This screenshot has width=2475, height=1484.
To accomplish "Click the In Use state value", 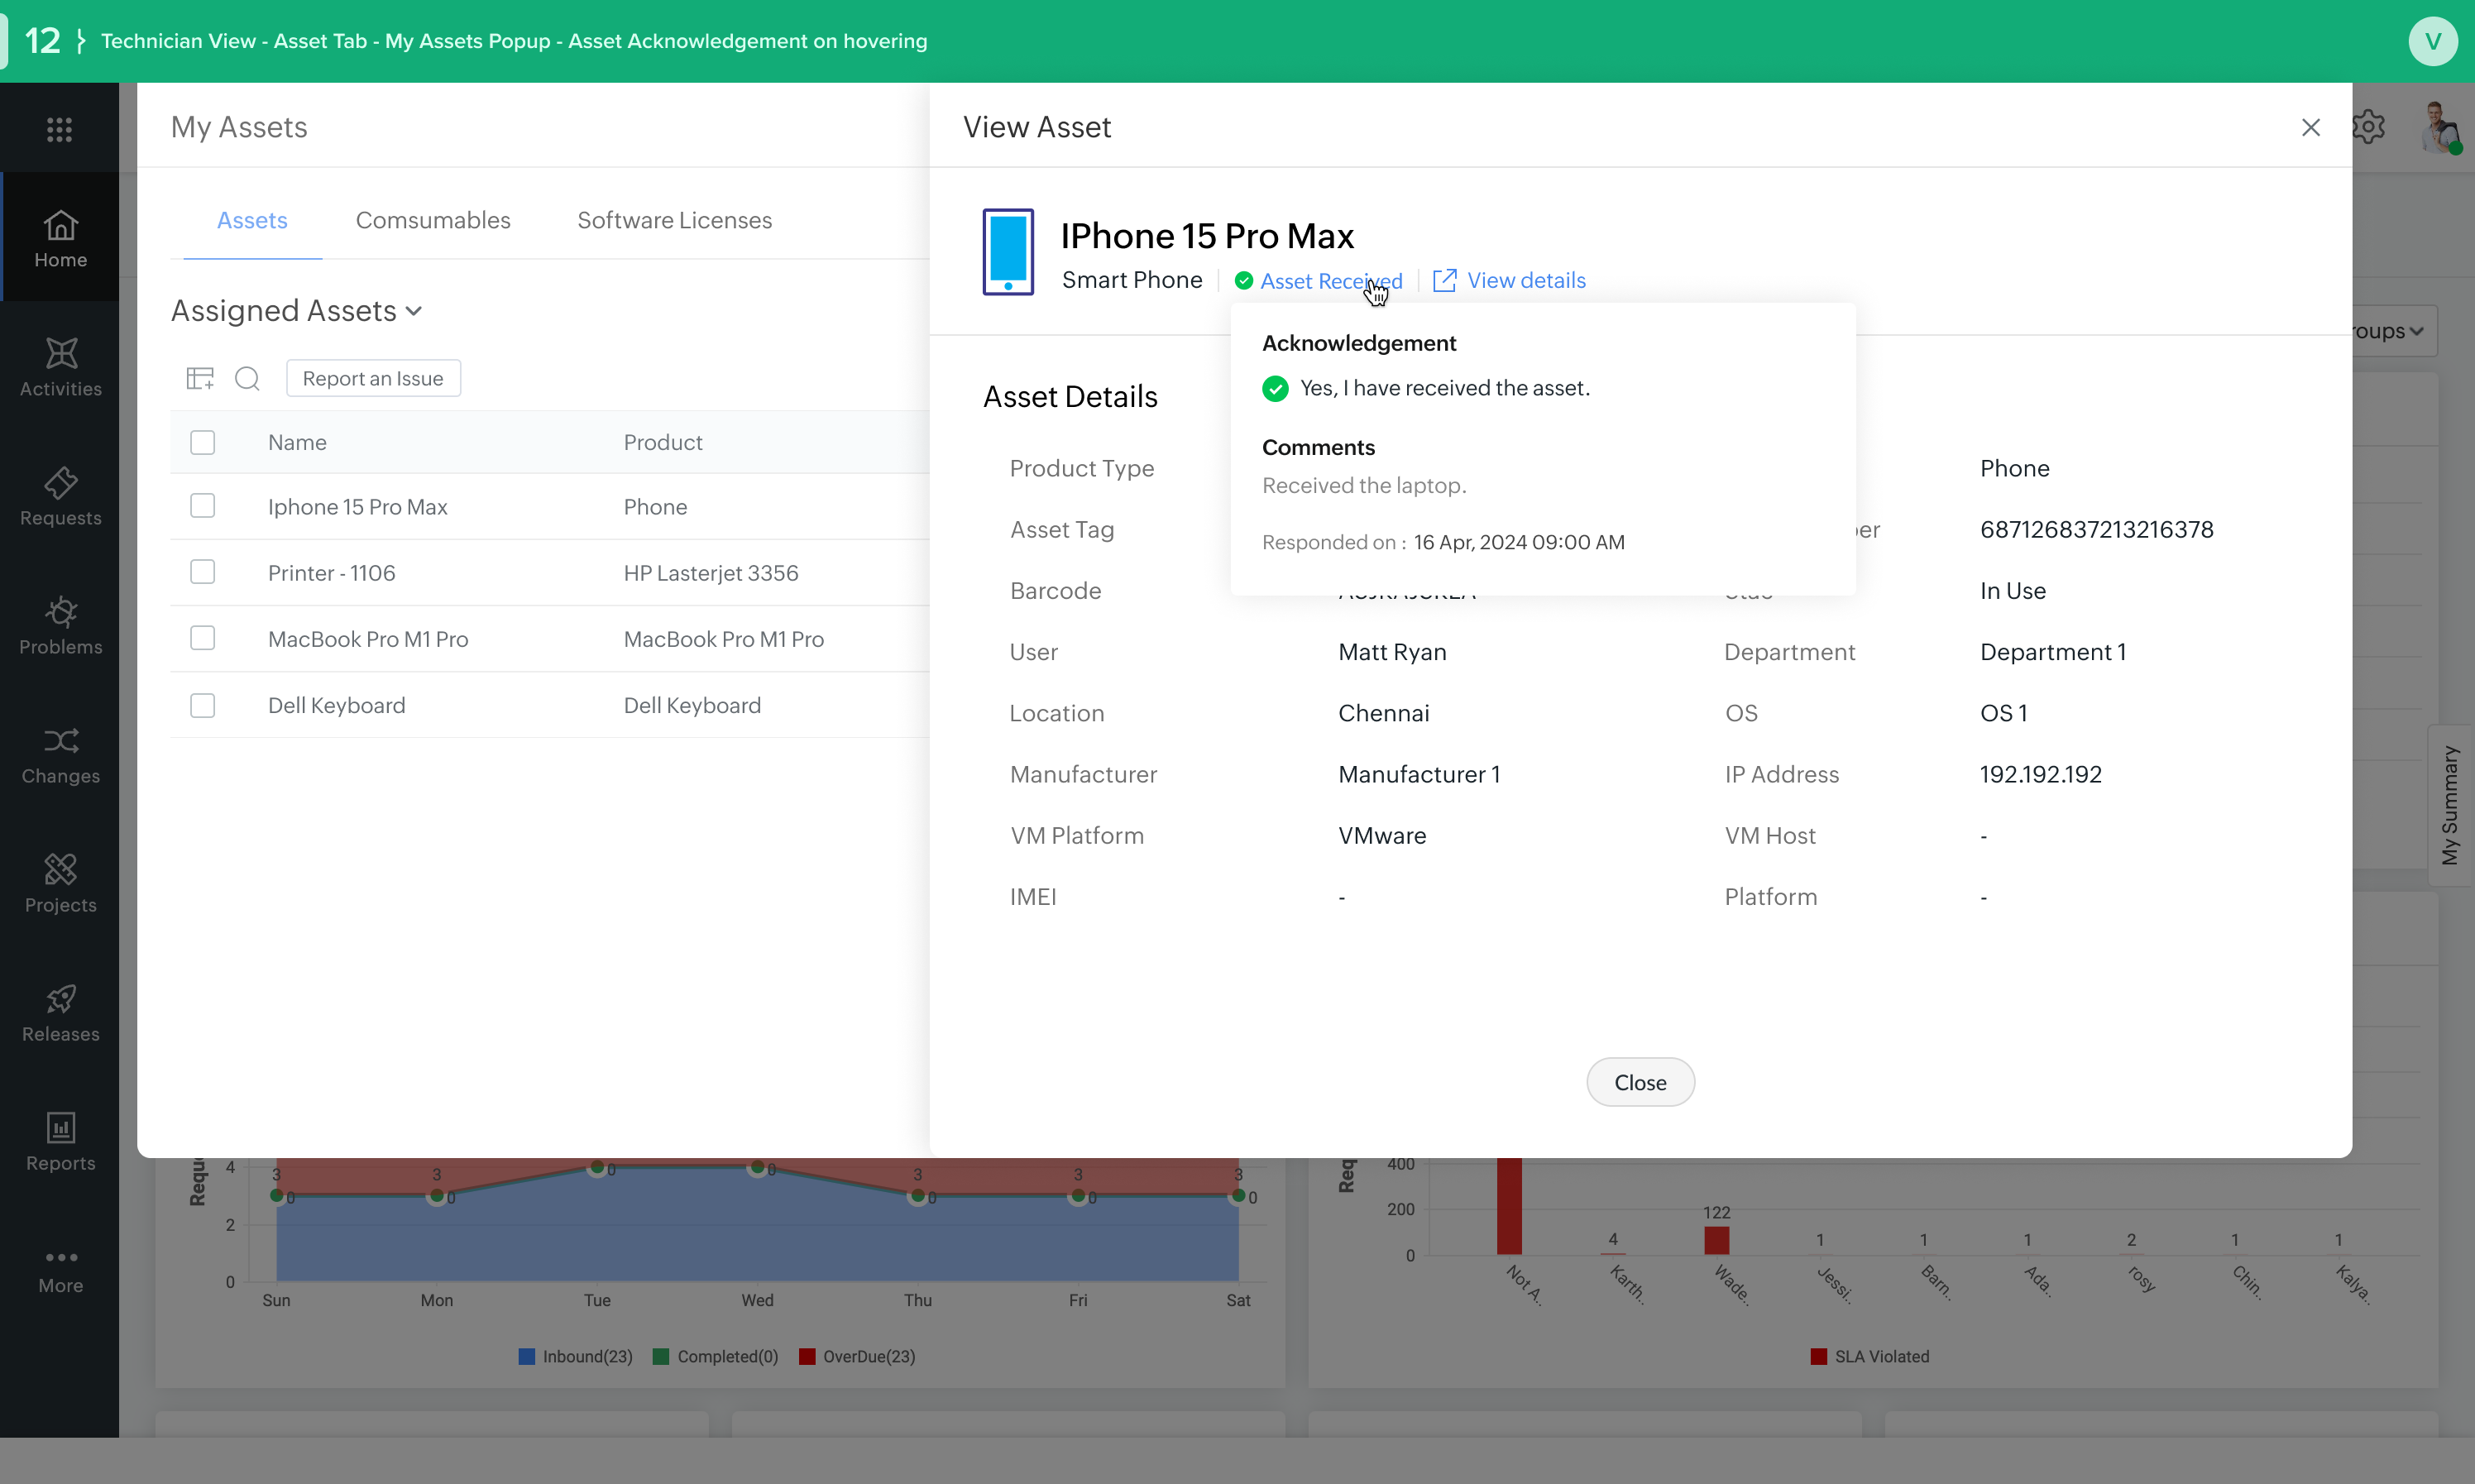I will coord(2013,591).
